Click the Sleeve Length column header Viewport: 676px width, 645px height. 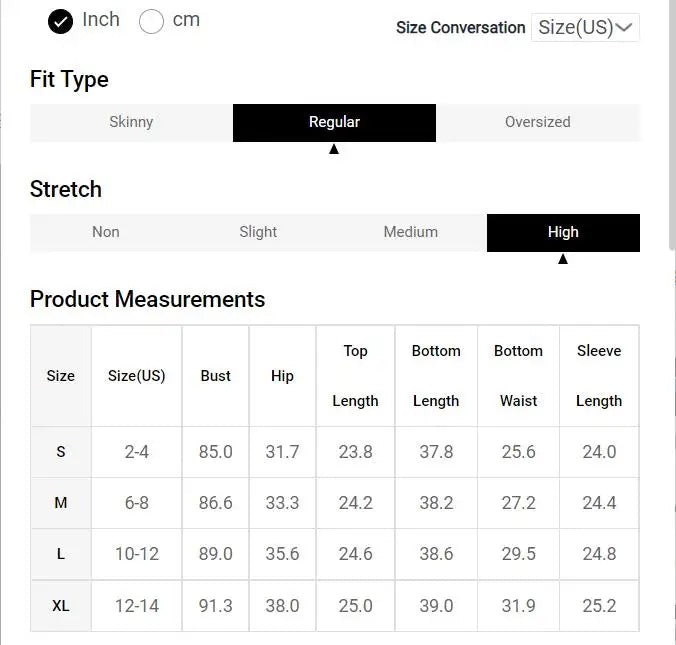coord(599,376)
